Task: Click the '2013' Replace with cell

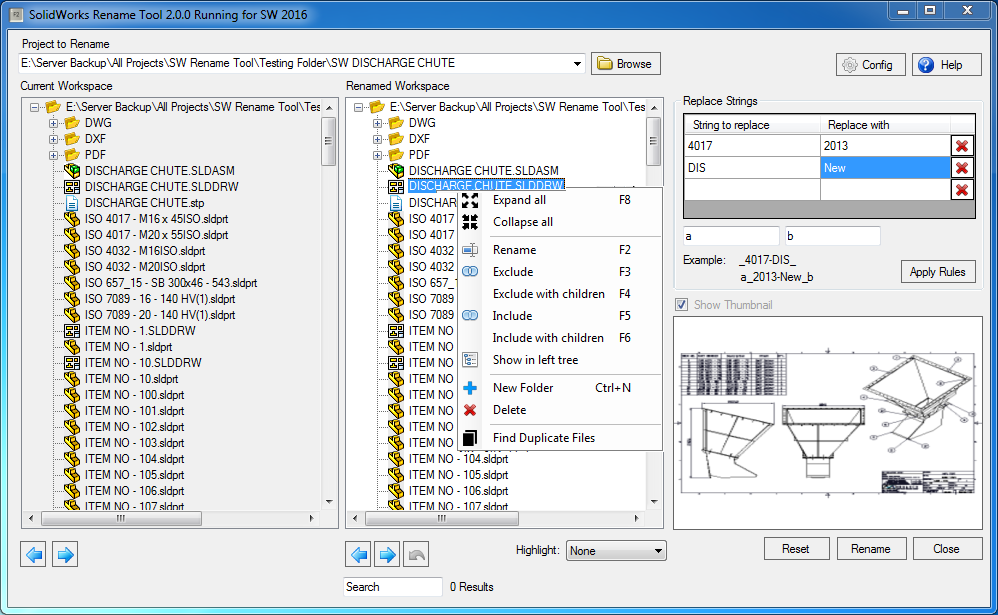Action: (885, 146)
